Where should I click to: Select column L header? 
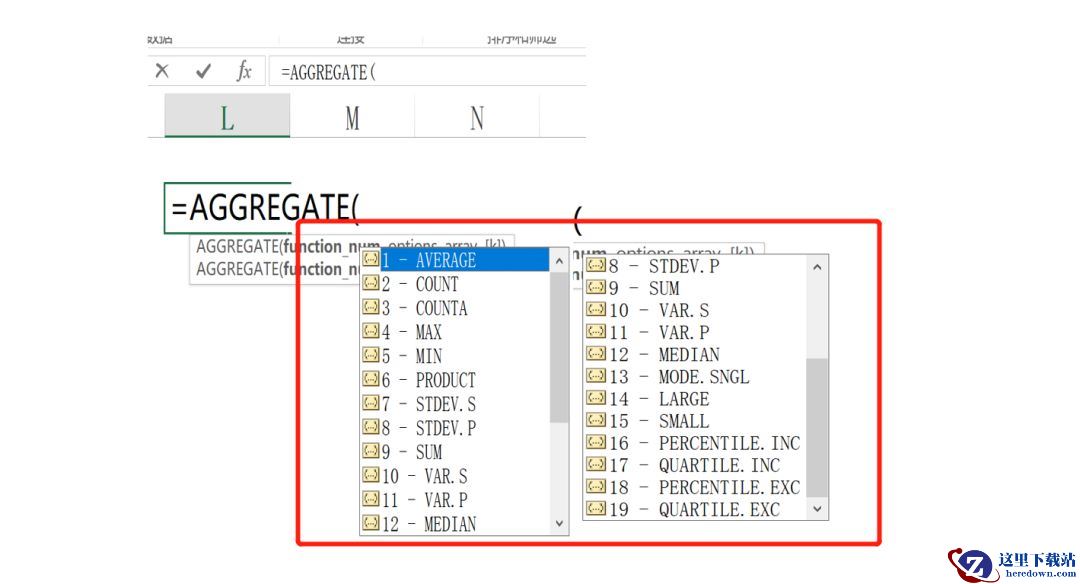tap(227, 116)
